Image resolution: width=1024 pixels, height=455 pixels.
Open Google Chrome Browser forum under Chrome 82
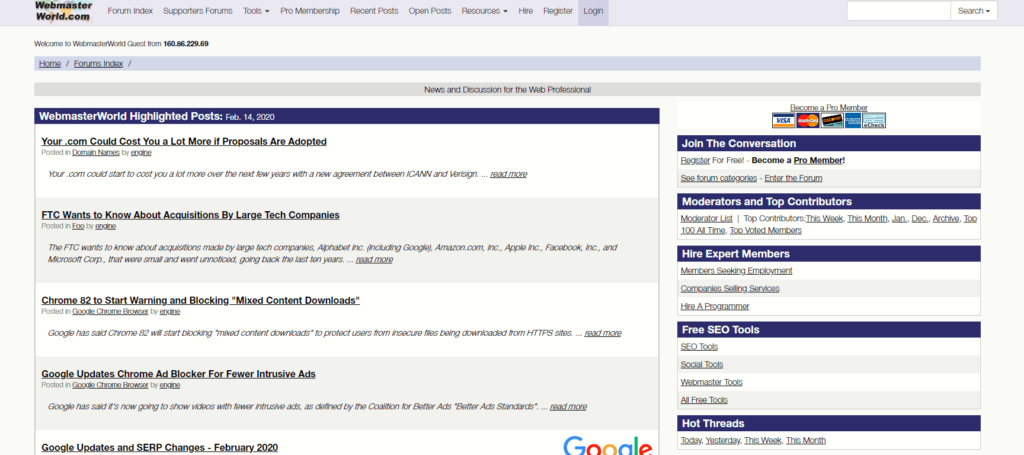(110, 312)
